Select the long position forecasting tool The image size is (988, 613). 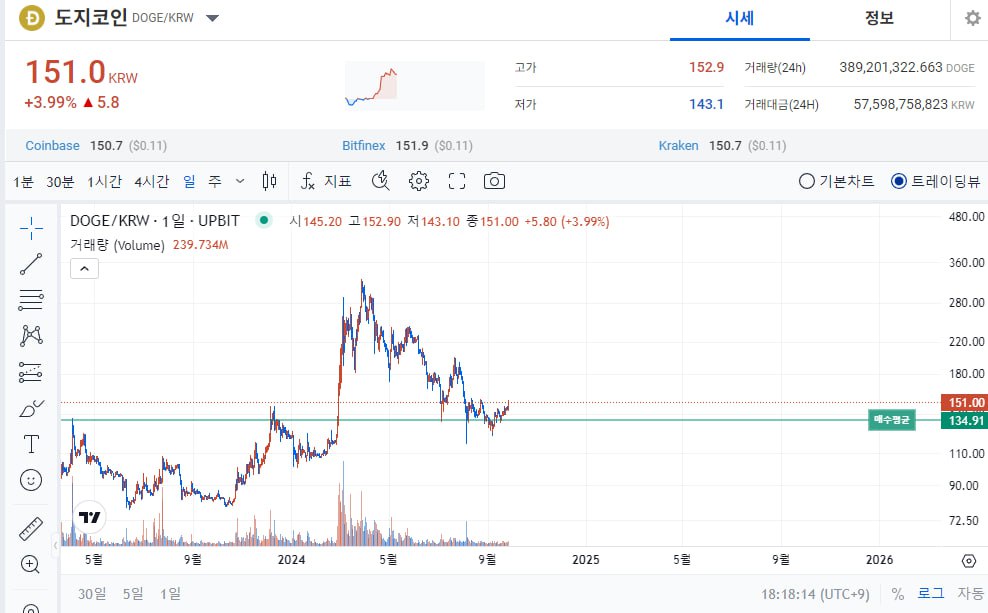[31, 372]
